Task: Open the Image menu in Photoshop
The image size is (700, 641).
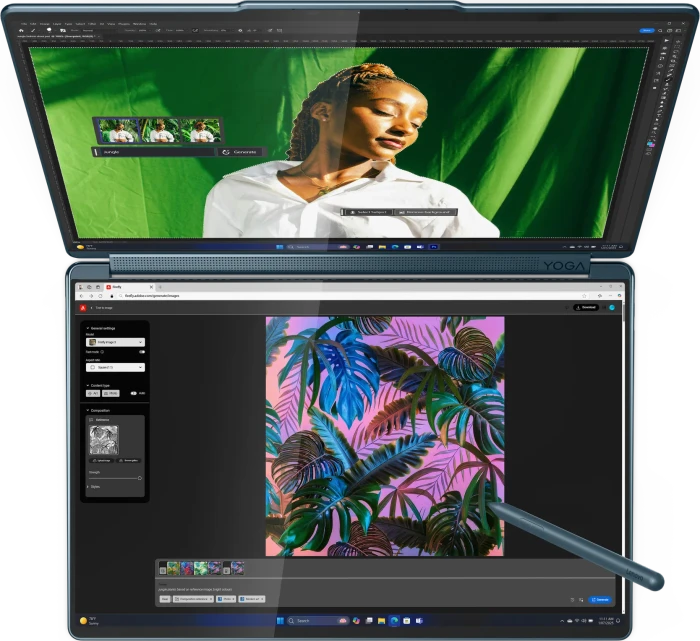Action: (45, 24)
